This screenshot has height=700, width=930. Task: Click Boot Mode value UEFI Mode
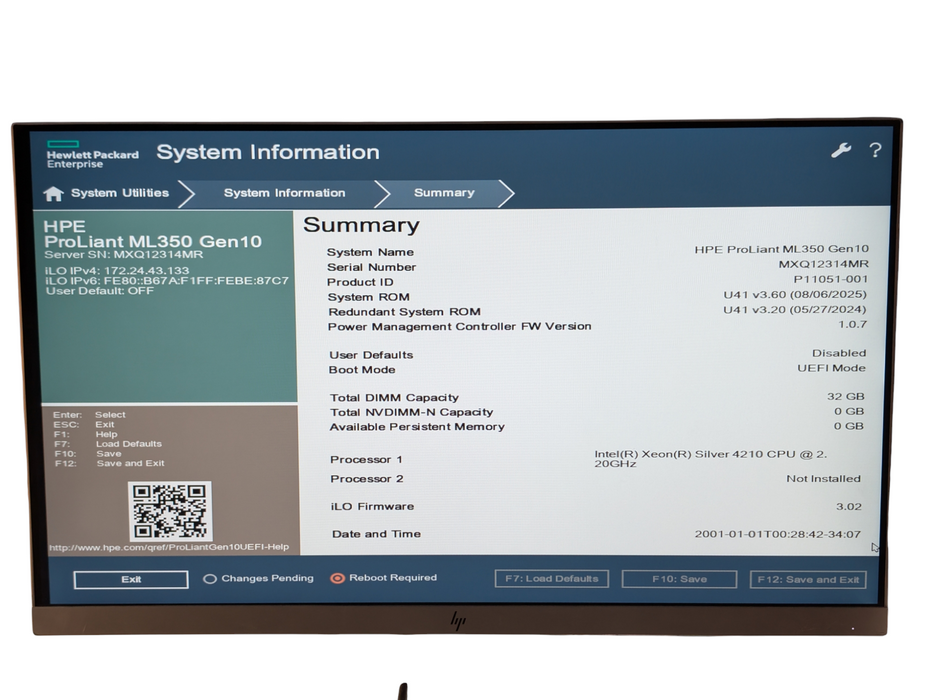[x=831, y=368]
